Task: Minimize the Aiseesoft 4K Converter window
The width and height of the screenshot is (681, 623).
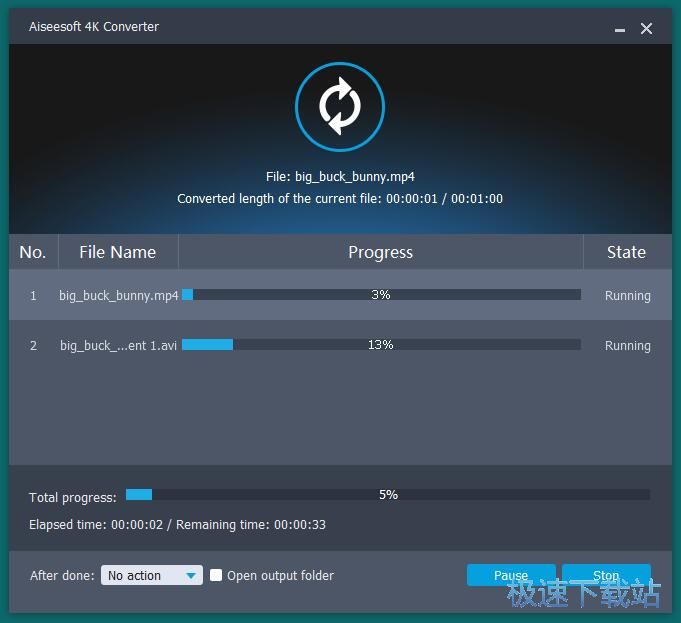Action: click(x=620, y=29)
